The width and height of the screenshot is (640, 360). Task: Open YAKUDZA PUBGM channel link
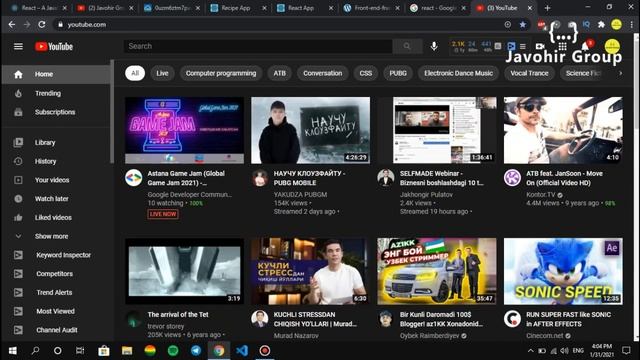click(300, 195)
